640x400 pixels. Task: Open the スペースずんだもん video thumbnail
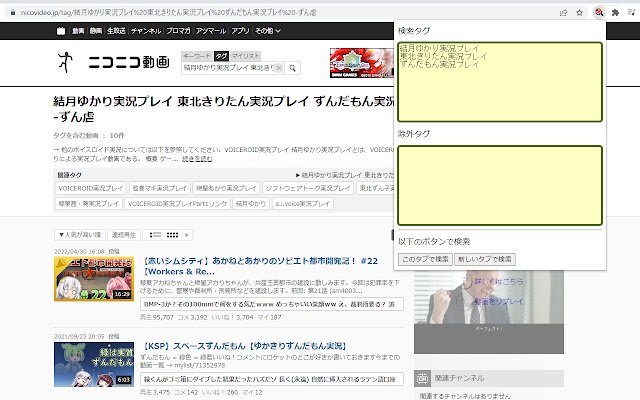(94, 364)
